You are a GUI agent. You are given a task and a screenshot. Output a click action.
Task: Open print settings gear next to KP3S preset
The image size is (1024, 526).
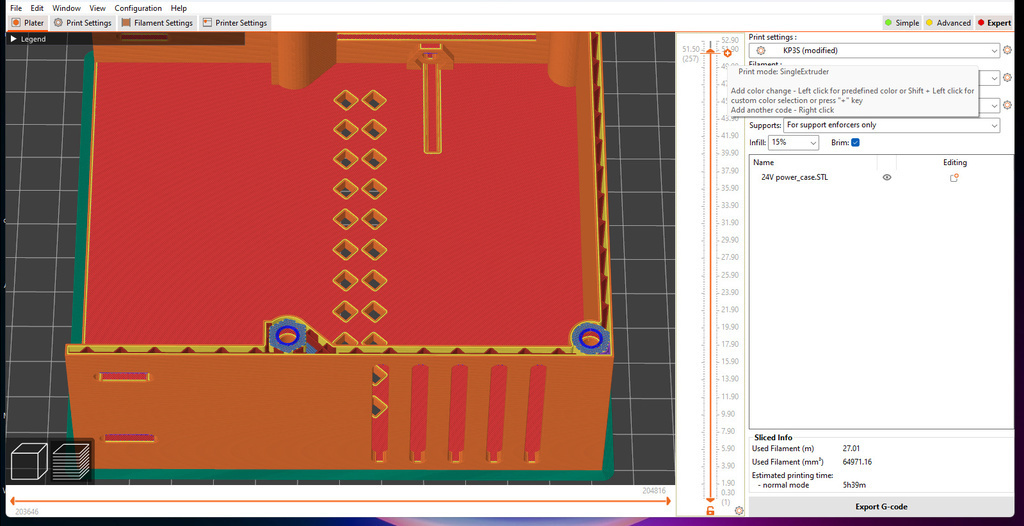(1008, 50)
